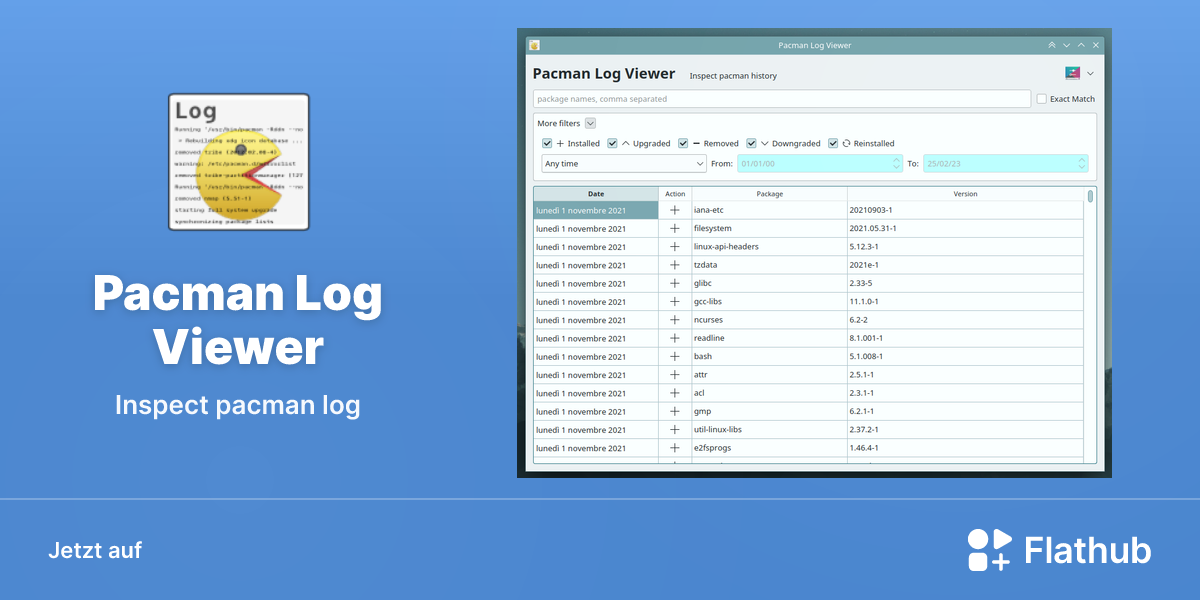Click the Version column header
The height and width of the screenshot is (600, 1200).
pos(965,194)
